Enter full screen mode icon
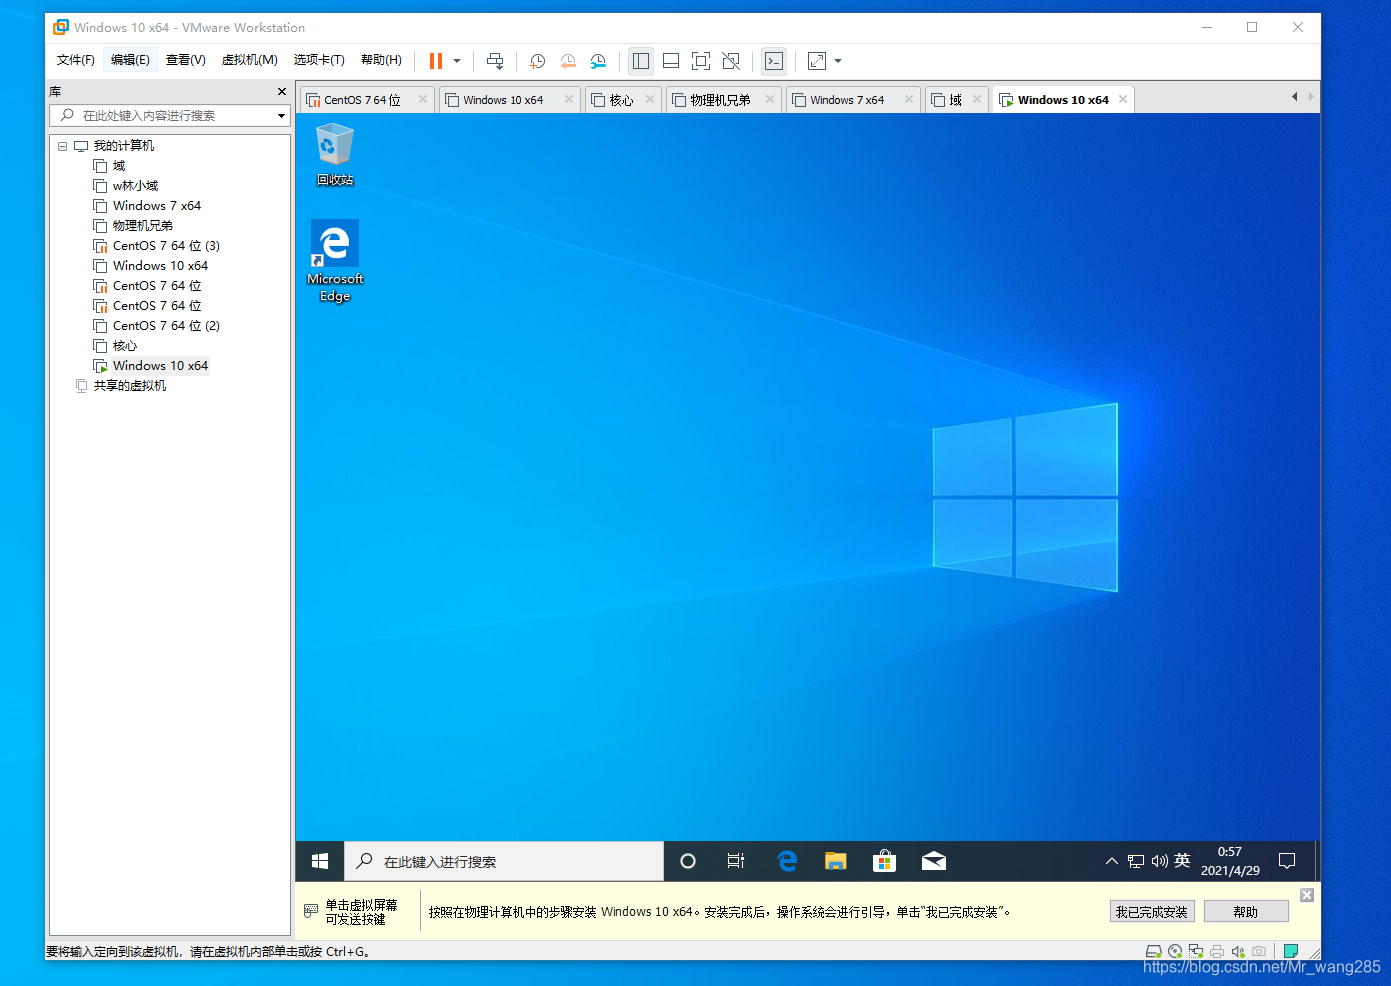The height and width of the screenshot is (986, 1391). click(701, 61)
